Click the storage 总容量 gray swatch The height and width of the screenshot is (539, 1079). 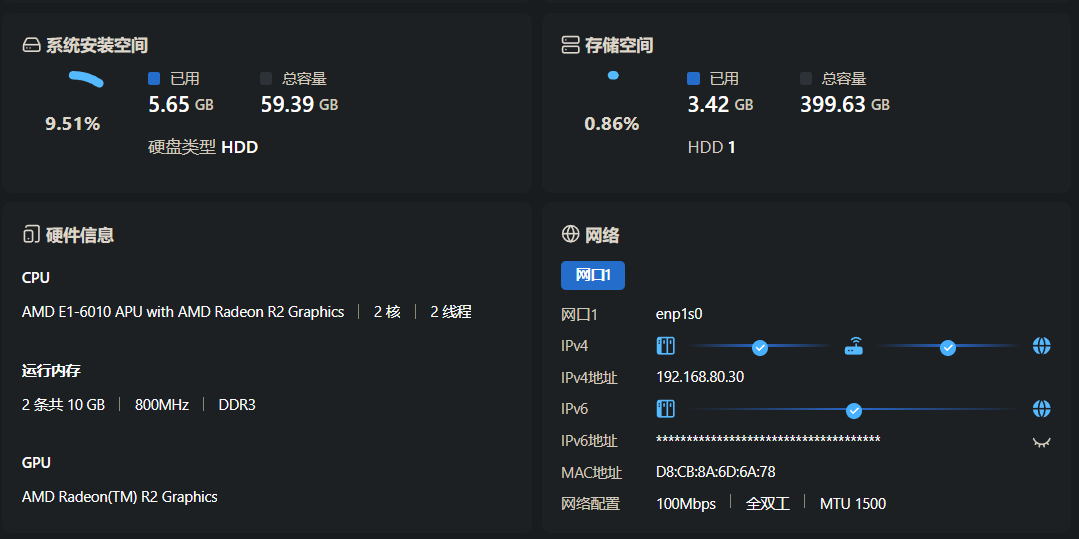(806, 78)
